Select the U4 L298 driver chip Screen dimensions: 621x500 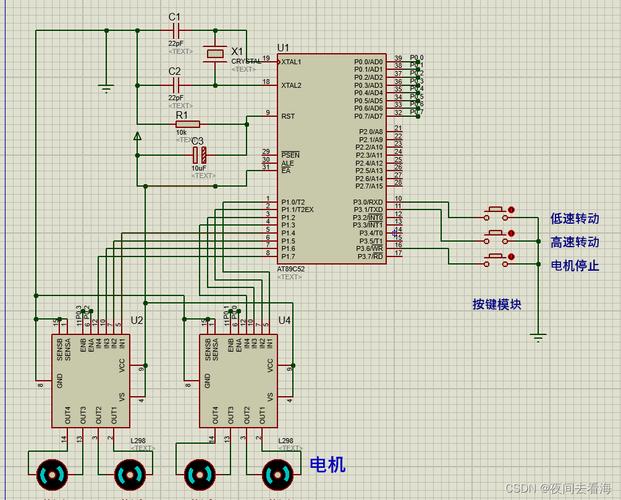pos(238,381)
